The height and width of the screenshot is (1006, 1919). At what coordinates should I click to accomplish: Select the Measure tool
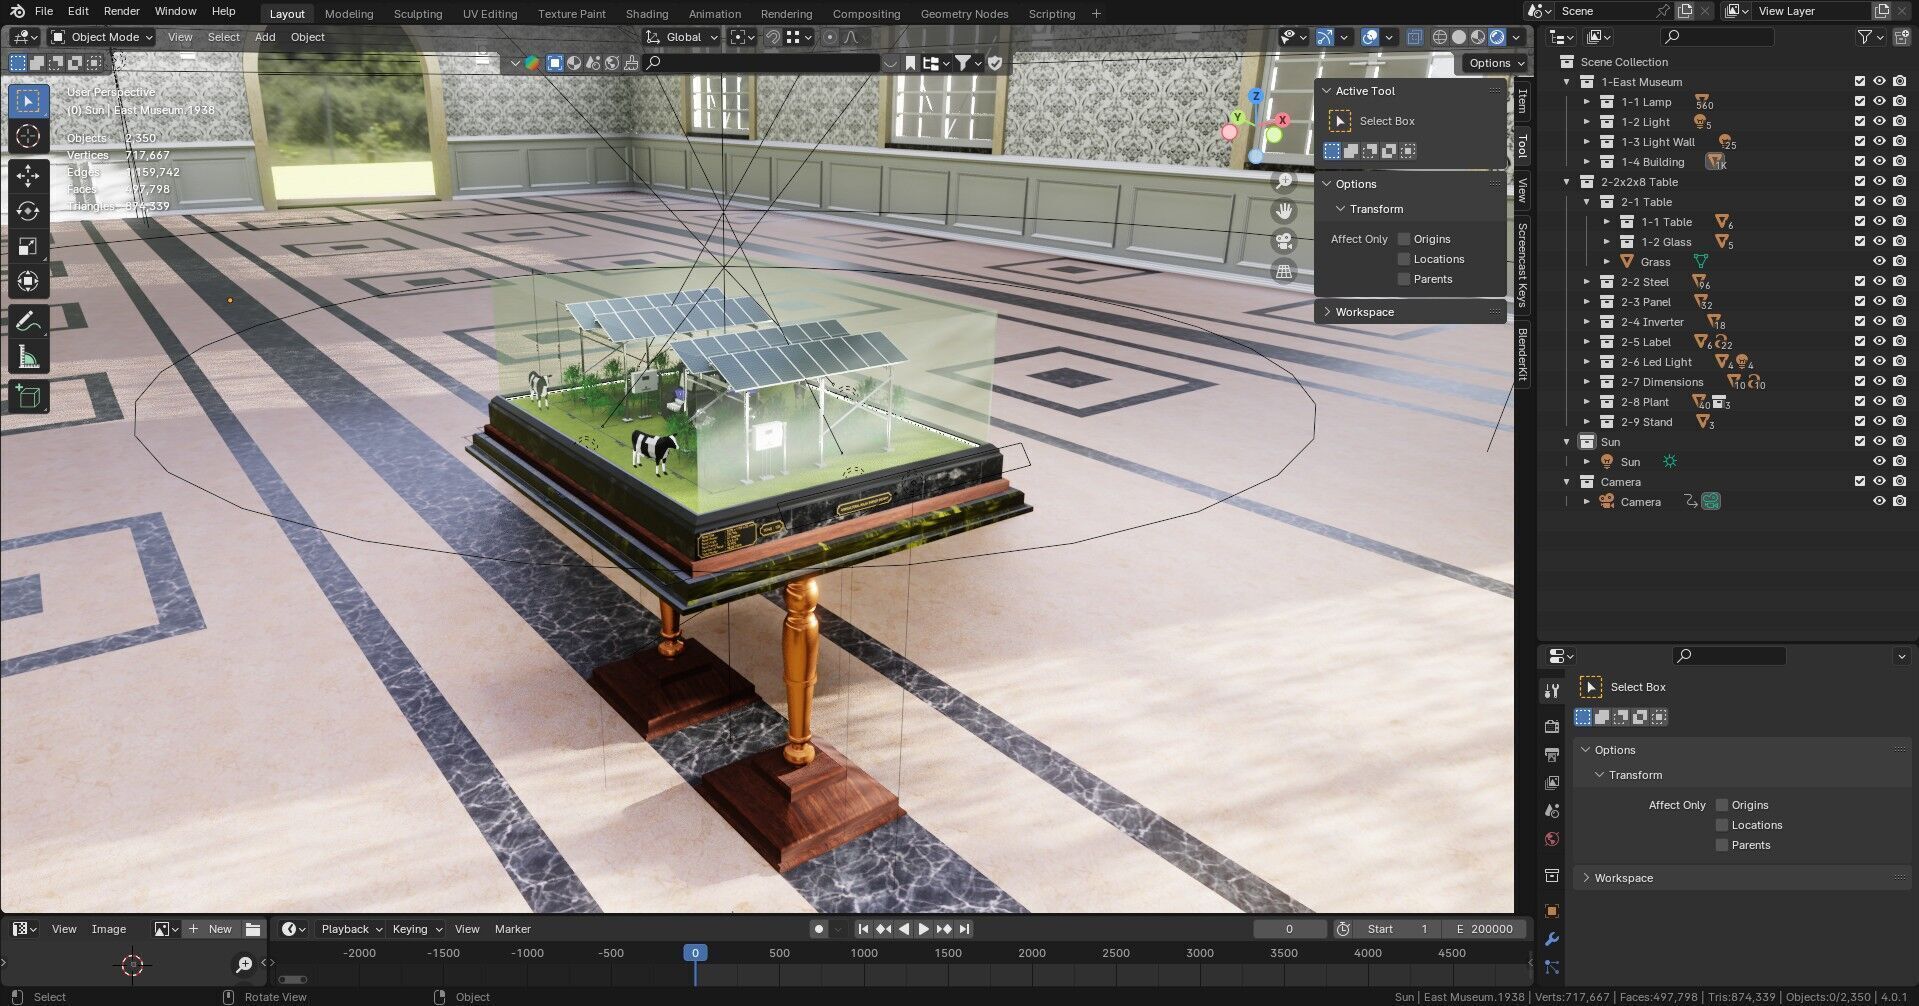(x=28, y=357)
